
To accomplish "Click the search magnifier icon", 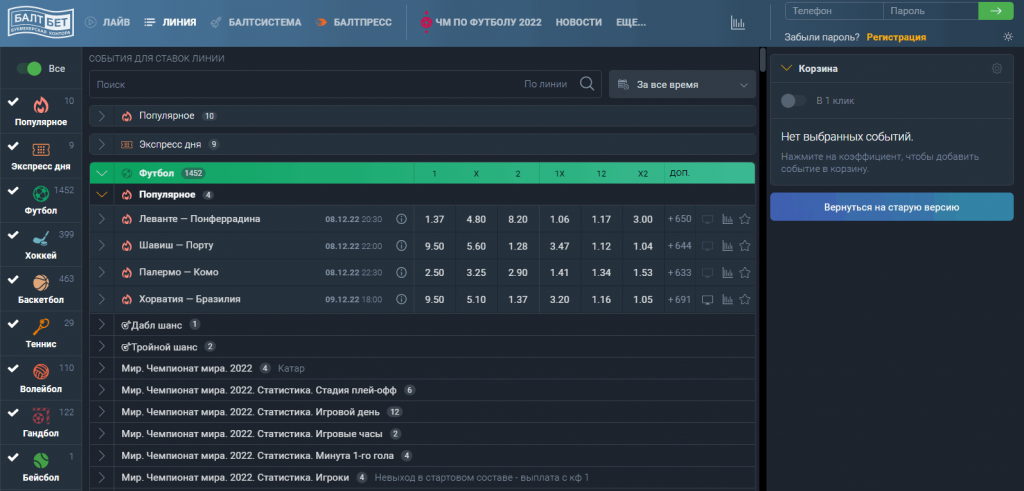I will pos(588,85).
